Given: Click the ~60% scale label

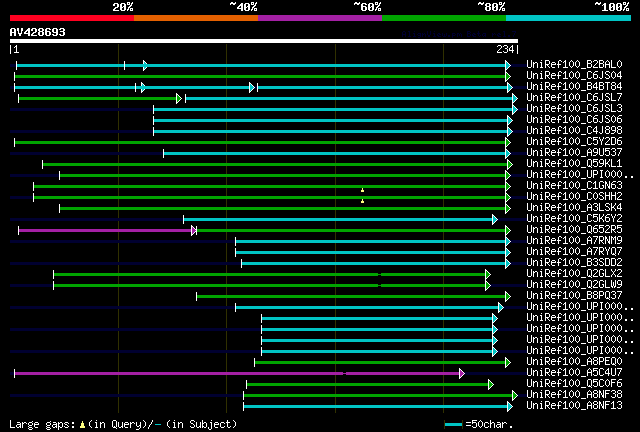Looking at the screenshot, I should point(367,7).
